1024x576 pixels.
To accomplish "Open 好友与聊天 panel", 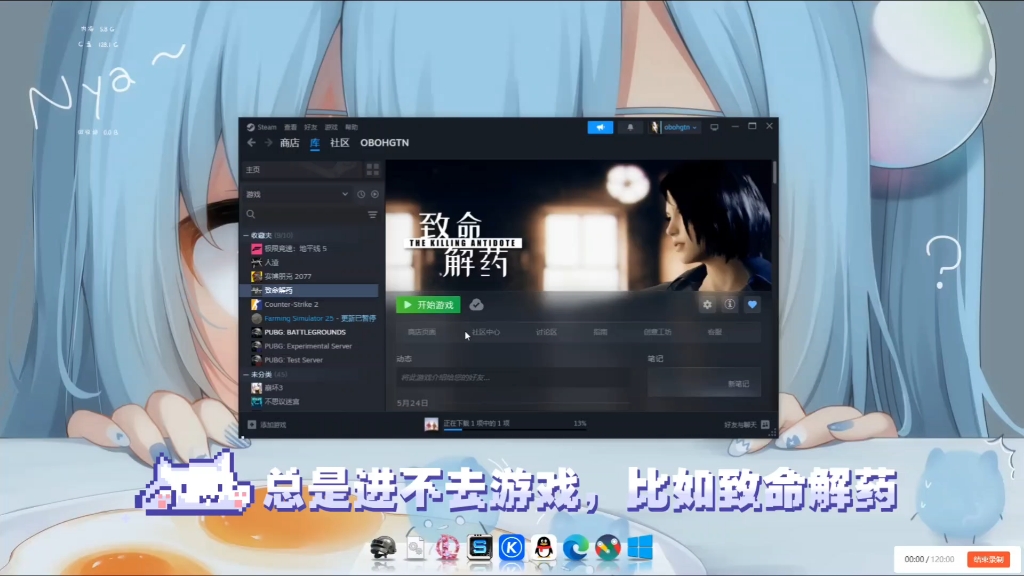I will [746, 425].
